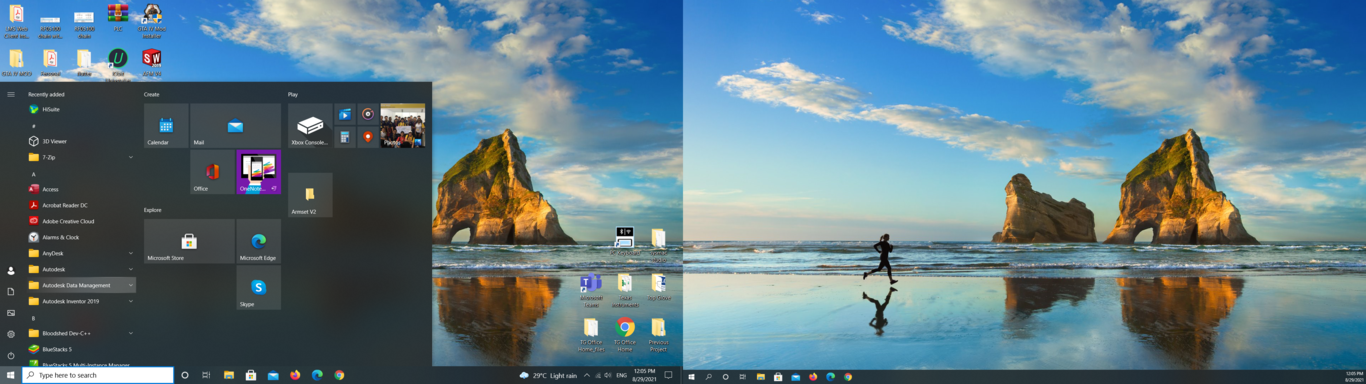The height and width of the screenshot is (384, 1366).
Task: Open the Armset V2 folder tile
Action: pos(310,195)
